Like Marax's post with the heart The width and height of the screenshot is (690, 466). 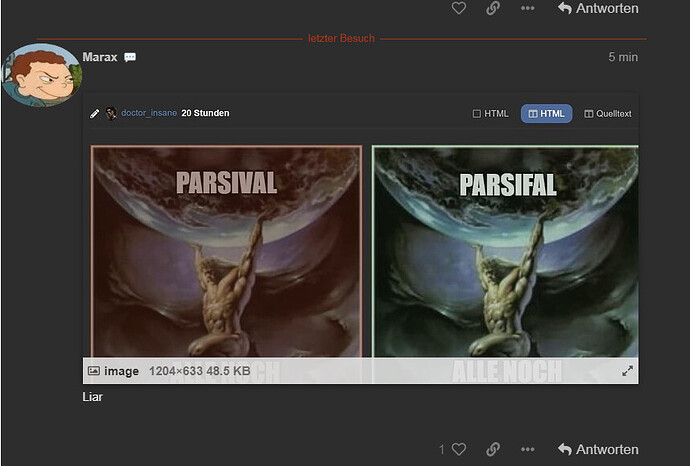[459, 449]
